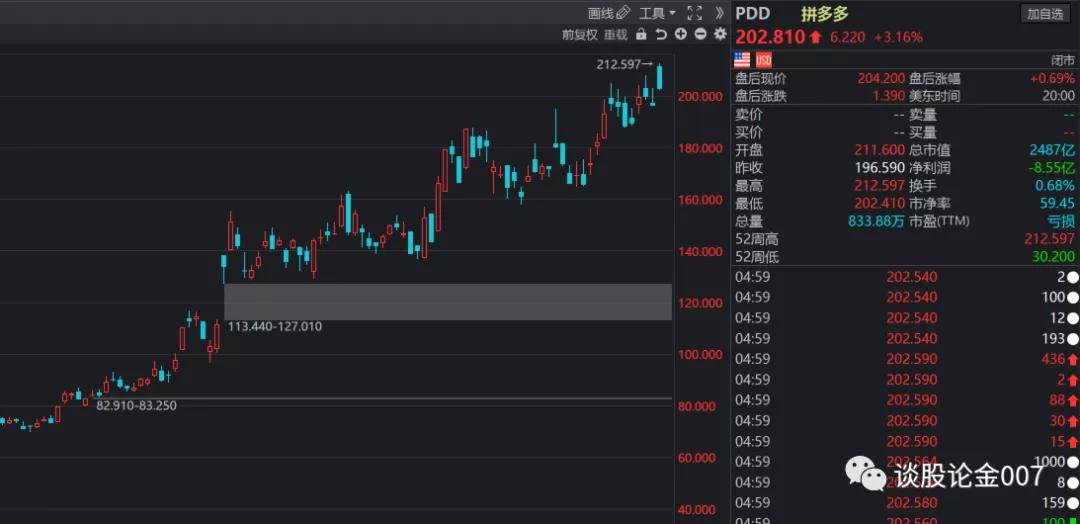Expand the 工具 tools dropdown
The height and width of the screenshot is (524, 1080).
(x=658, y=12)
